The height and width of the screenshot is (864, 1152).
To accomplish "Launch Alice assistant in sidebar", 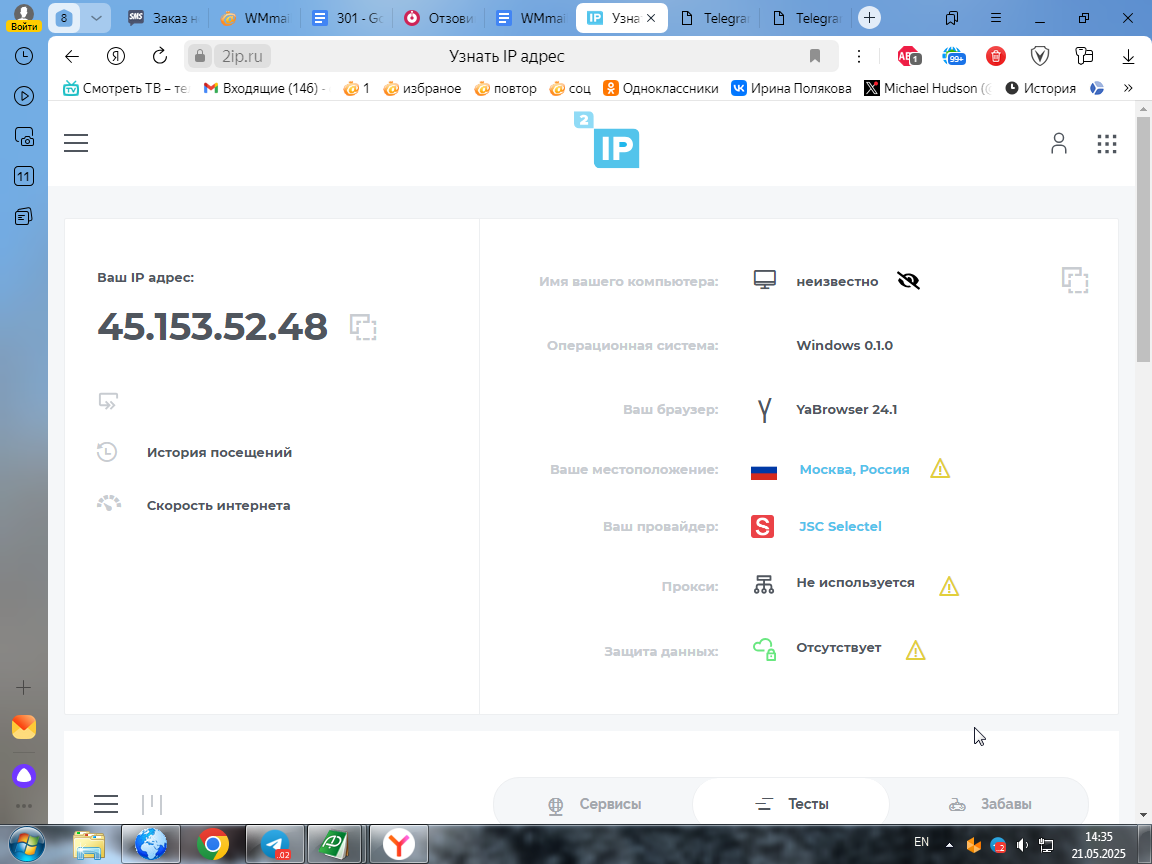I will coord(24,776).
